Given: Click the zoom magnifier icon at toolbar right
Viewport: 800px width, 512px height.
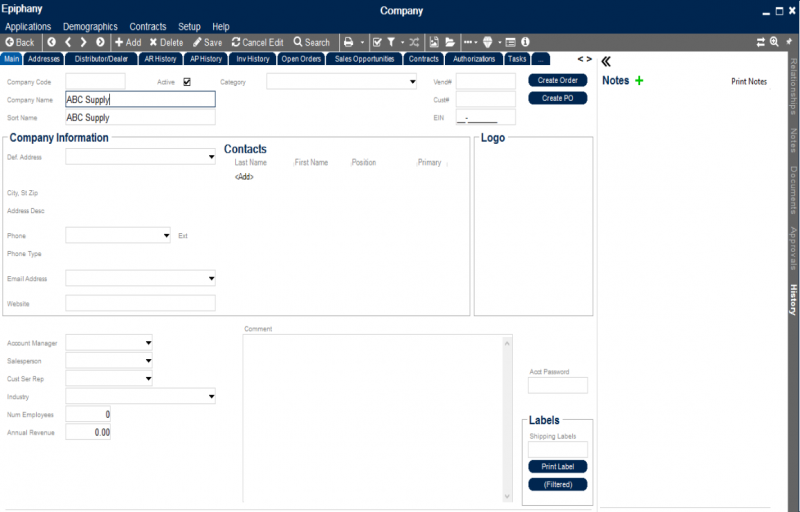Looking at the screenshot, I should pyautogui.click(x=774, y=42).
